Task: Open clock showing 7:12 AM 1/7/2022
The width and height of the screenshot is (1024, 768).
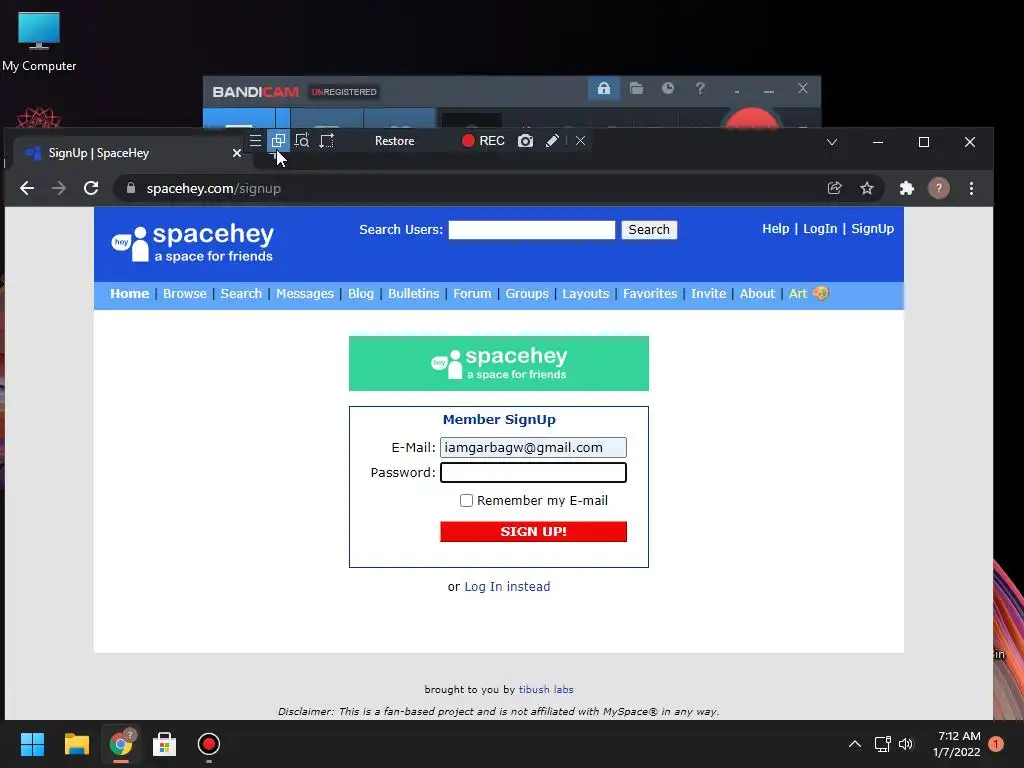Action: 957,744
